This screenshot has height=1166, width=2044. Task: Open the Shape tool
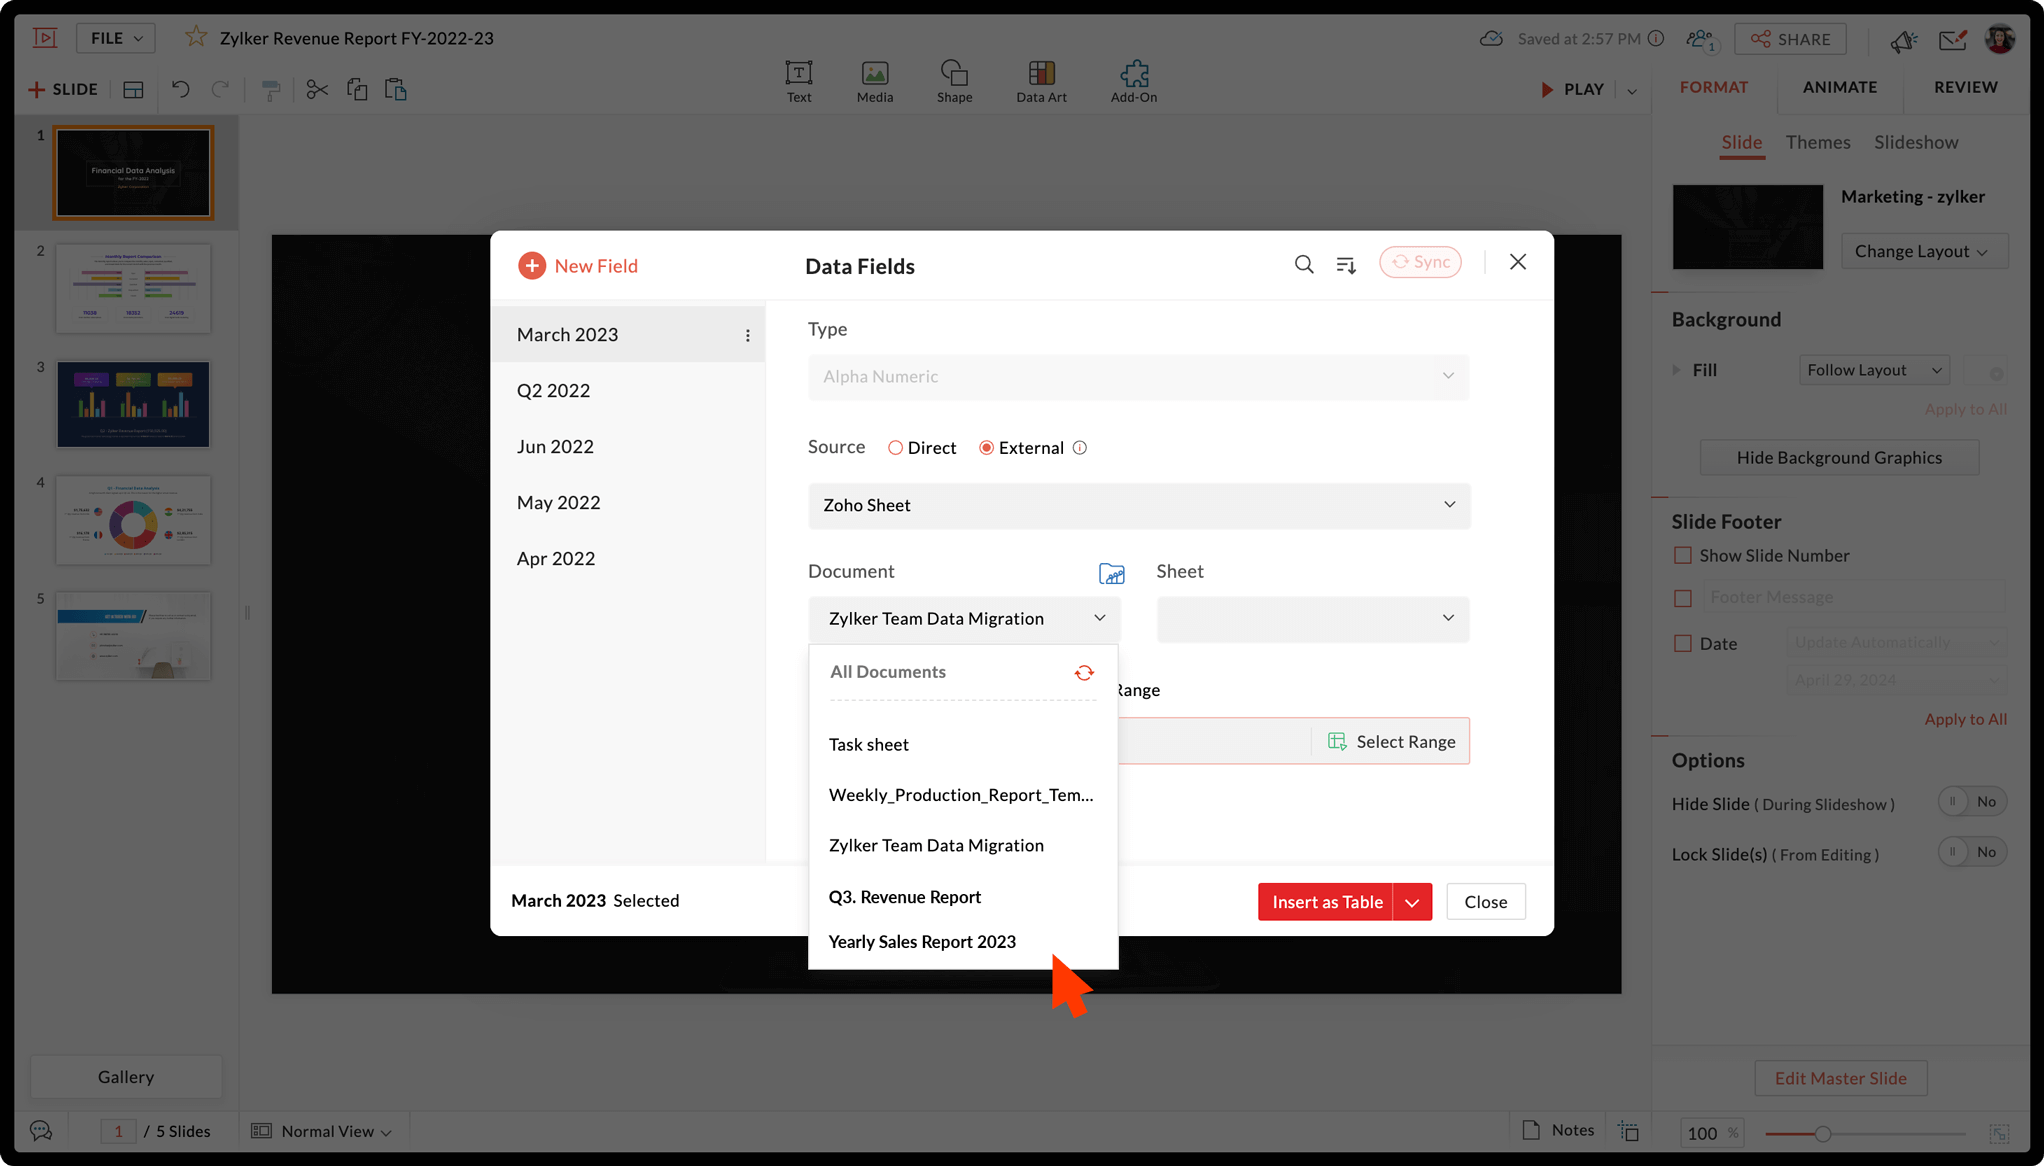[x=954, y=81]
